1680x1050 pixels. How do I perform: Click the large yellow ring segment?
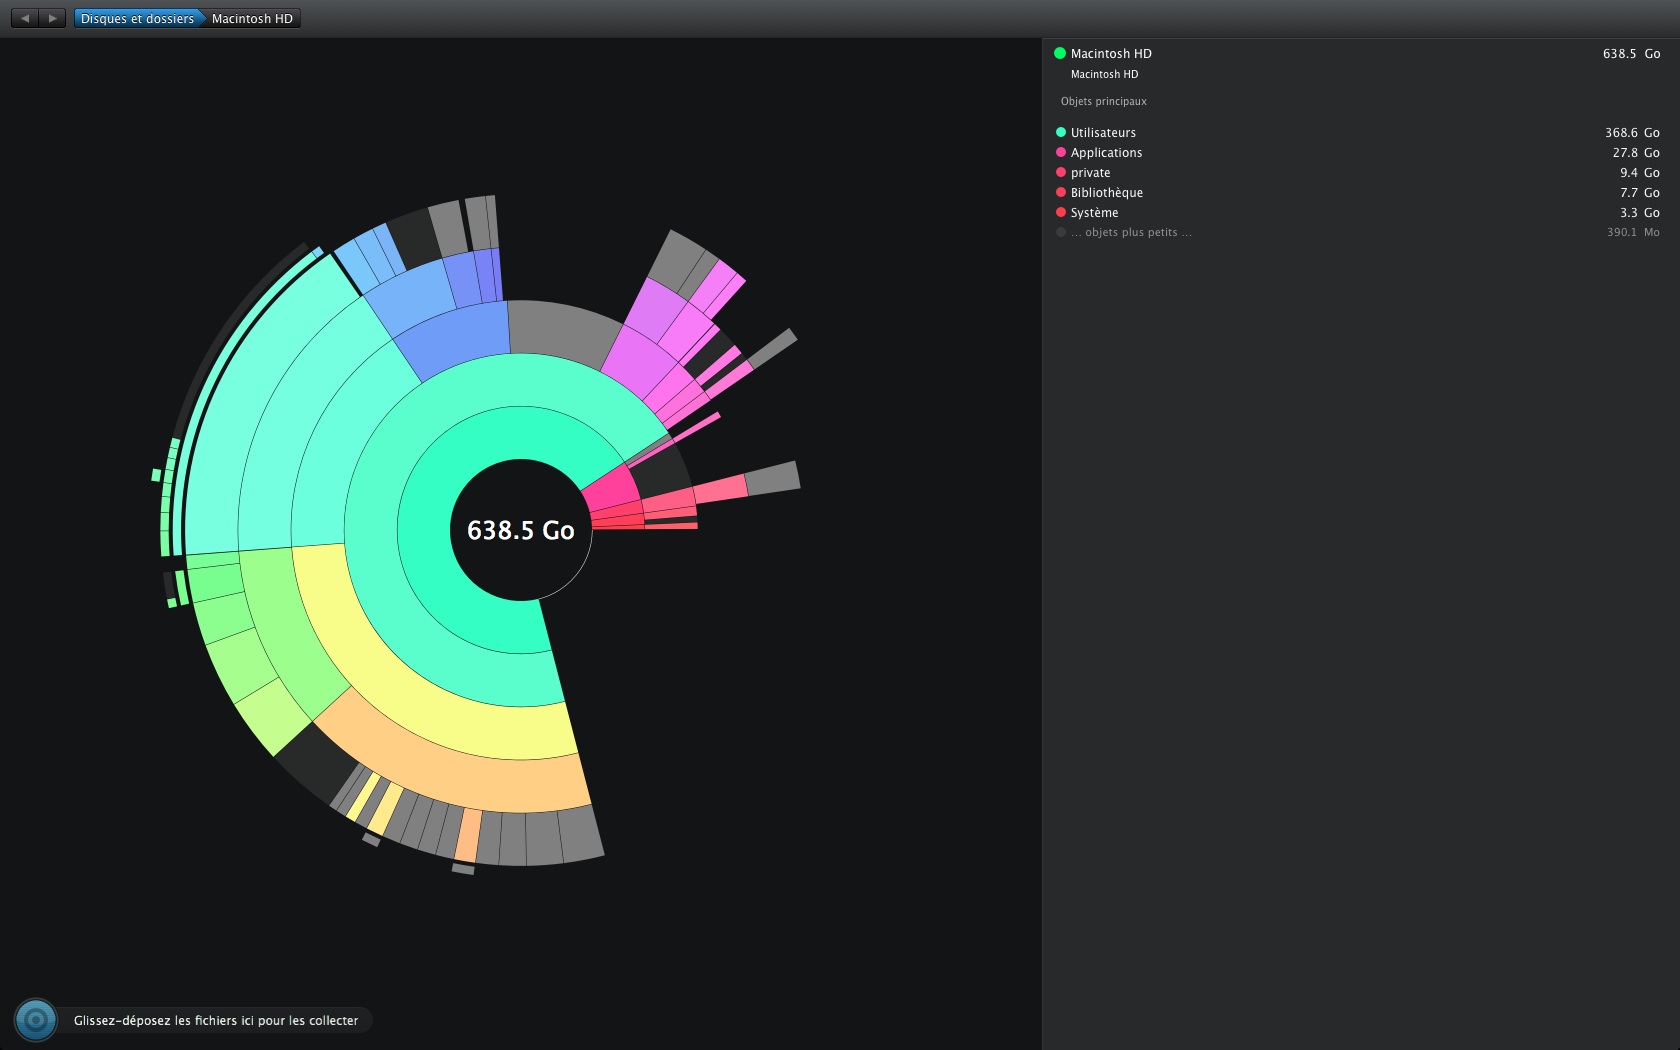[x=420, y=705]
